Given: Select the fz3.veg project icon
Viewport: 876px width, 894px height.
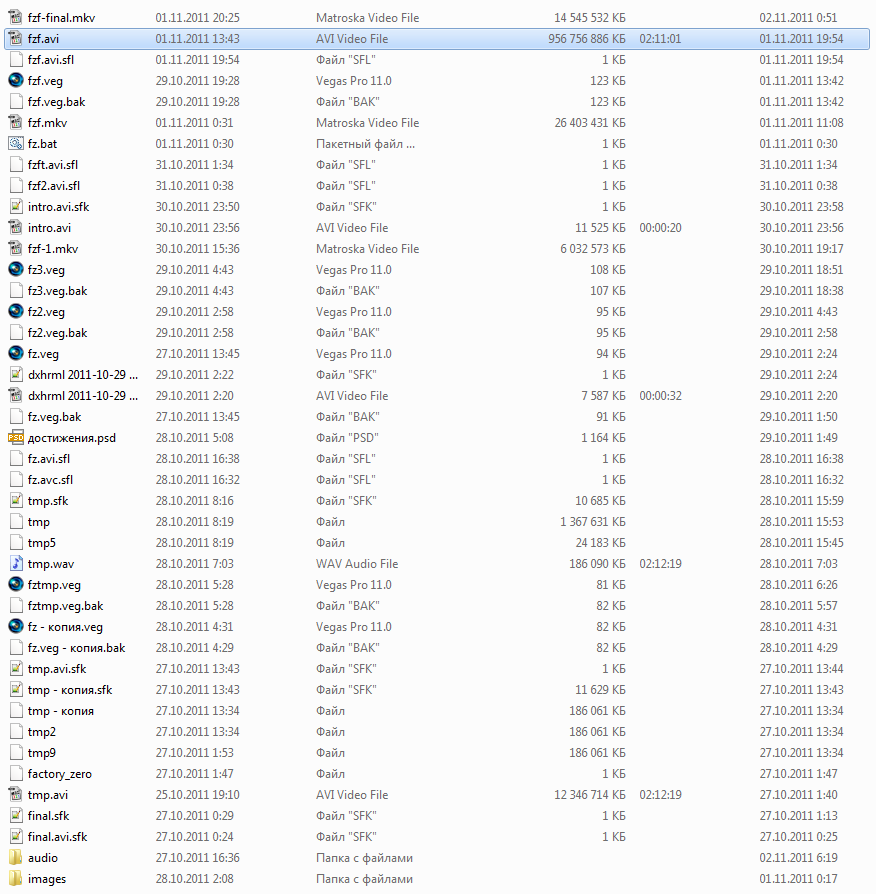Looking at the screenshot, I should pos(16,270).
